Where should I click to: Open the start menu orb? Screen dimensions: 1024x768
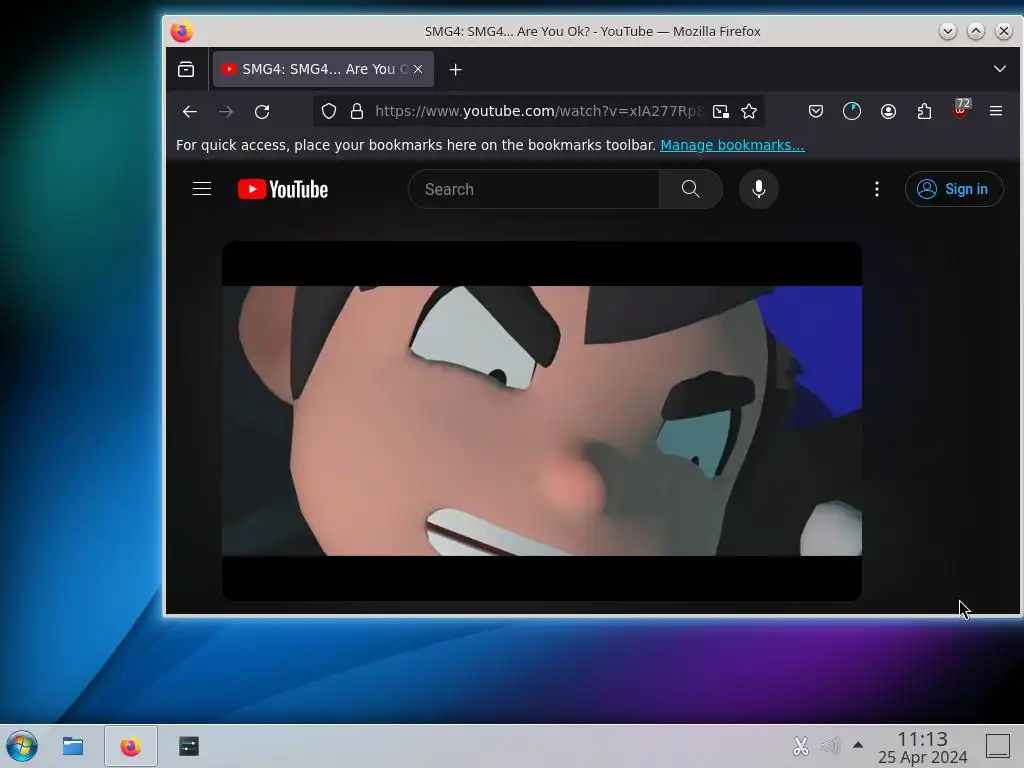tap(22, 746)
